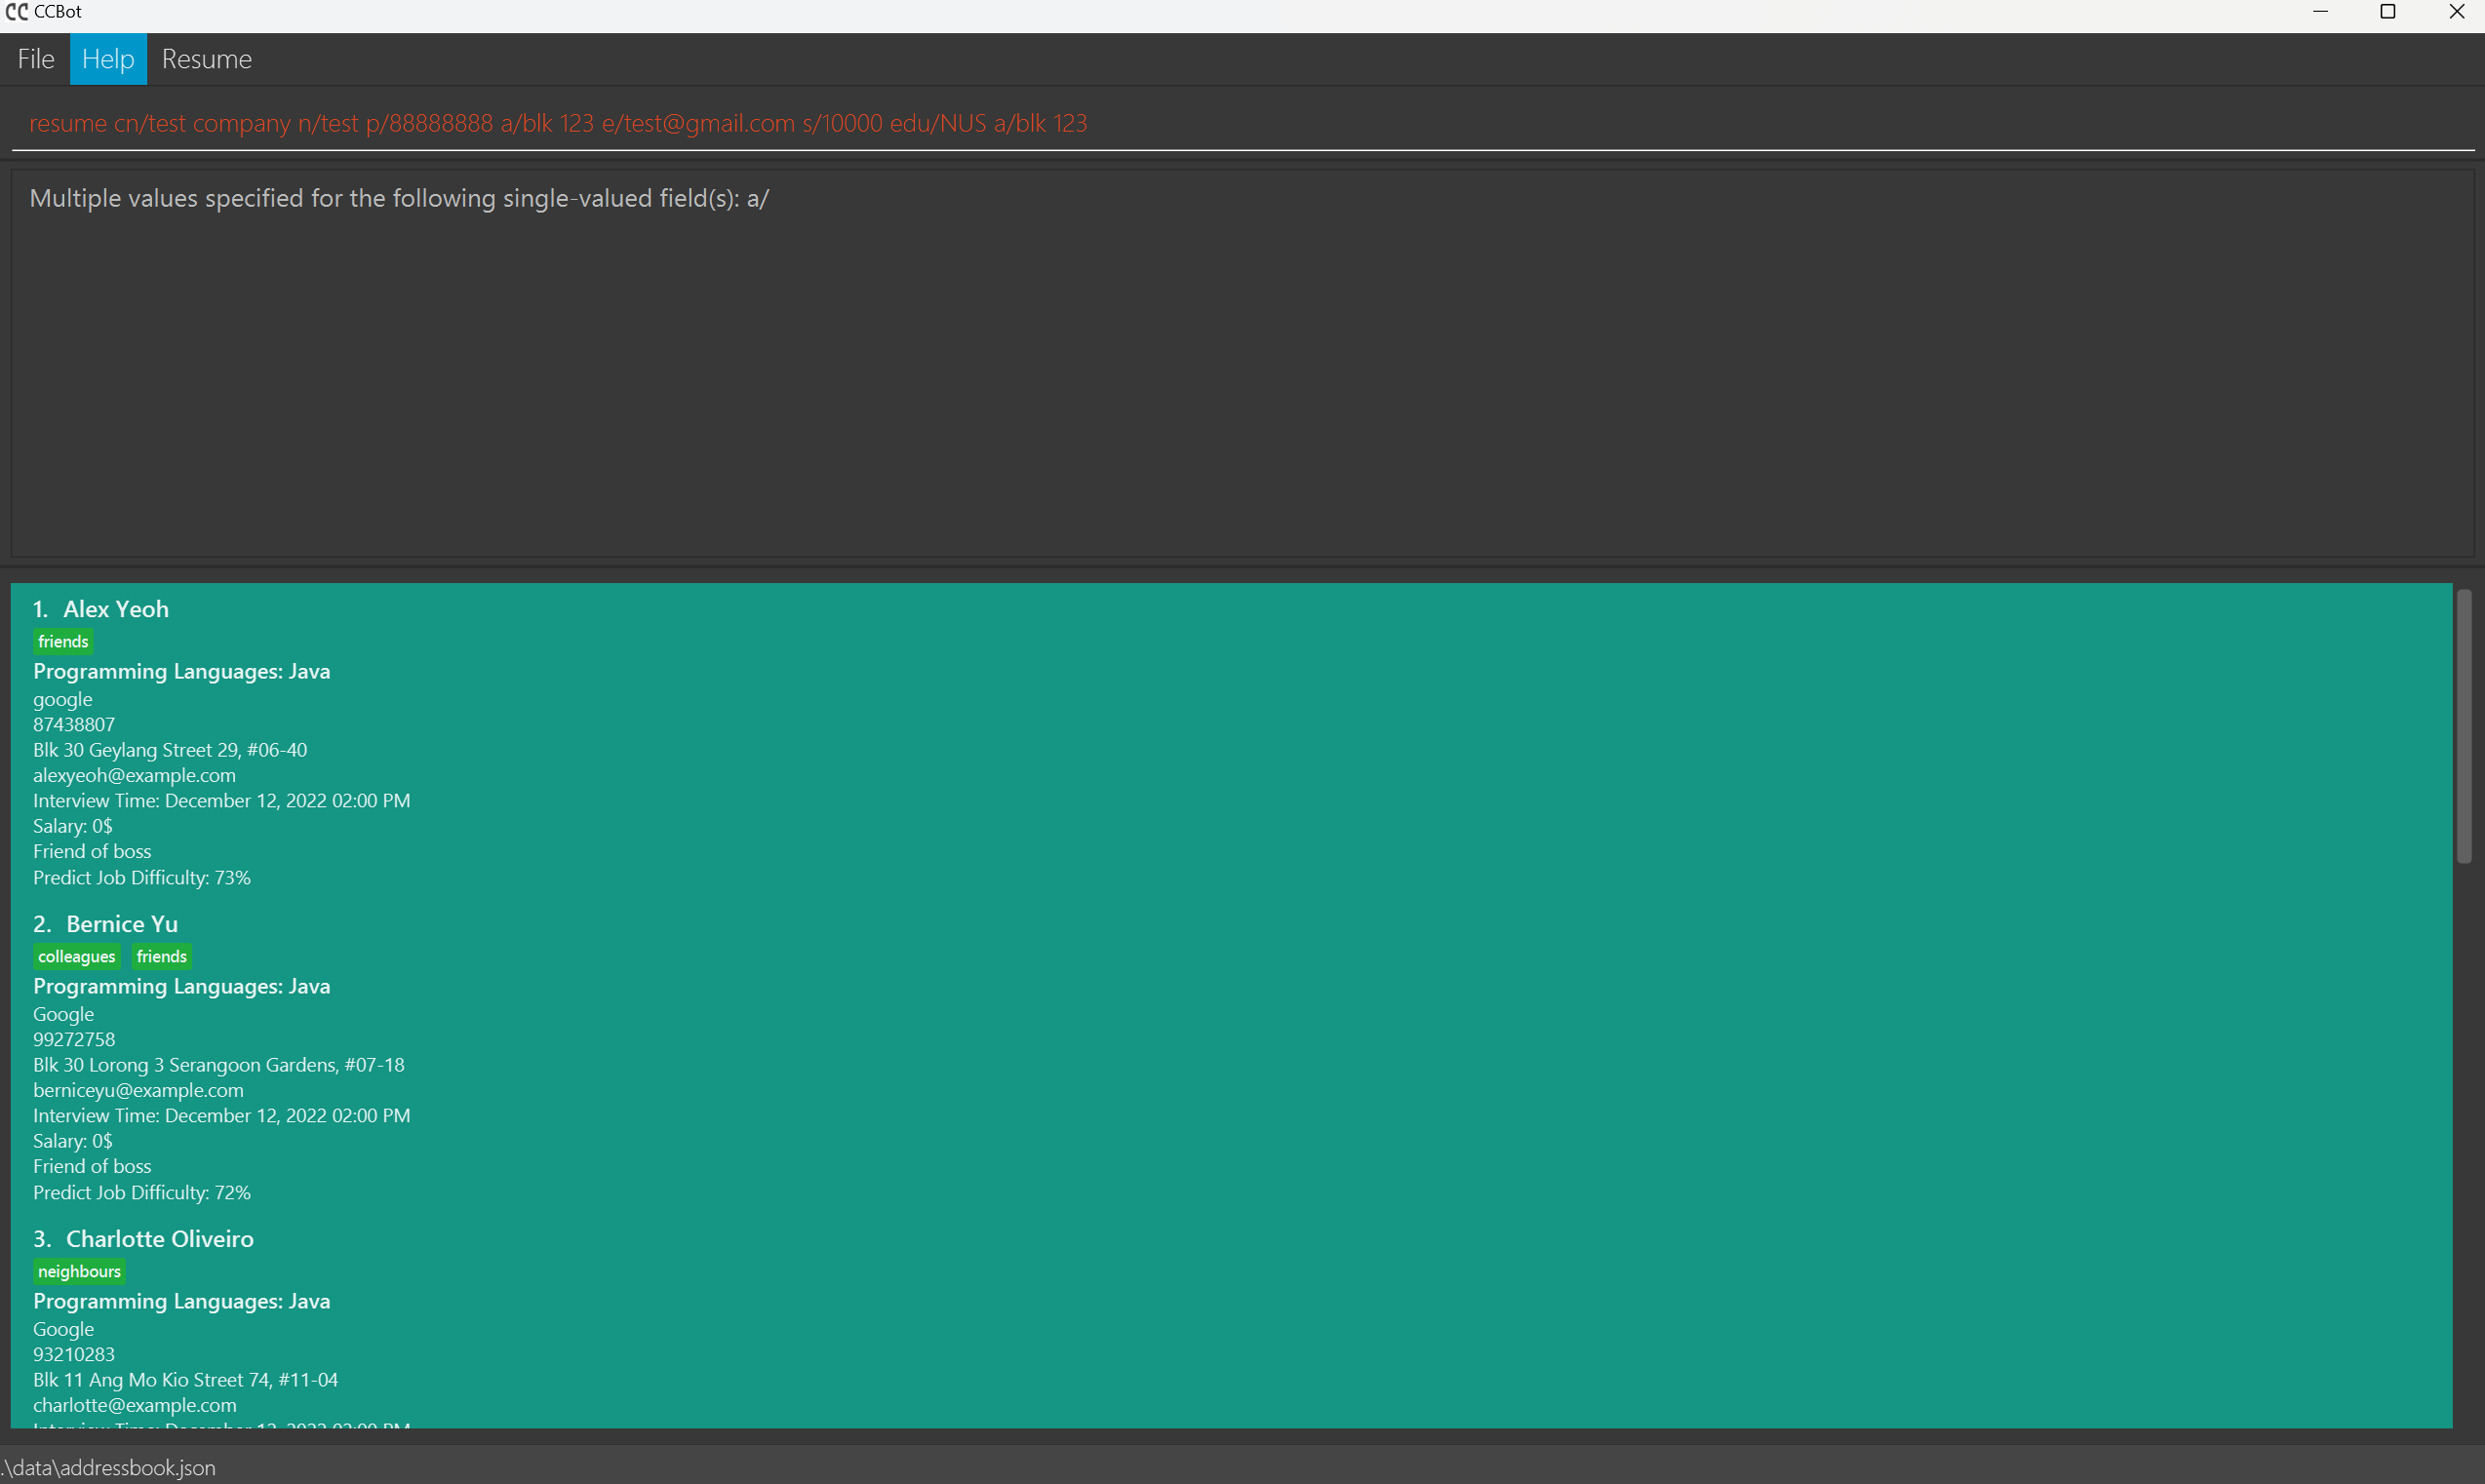2485x1484 pixels.
Task: Open the Resume menu
Action: tap(206, 59)
